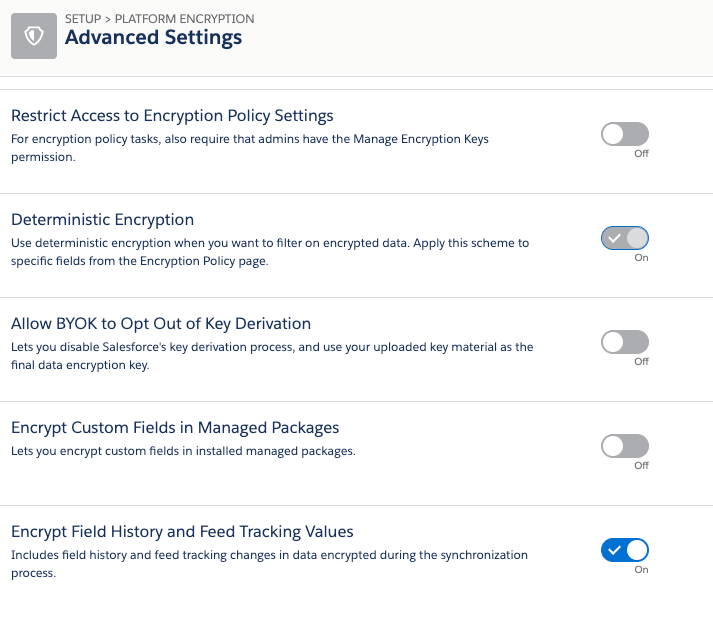This screenshot has height=619, width=713.
Task: Click the Platform Encryption shield icon
Action: click(34, 36)
